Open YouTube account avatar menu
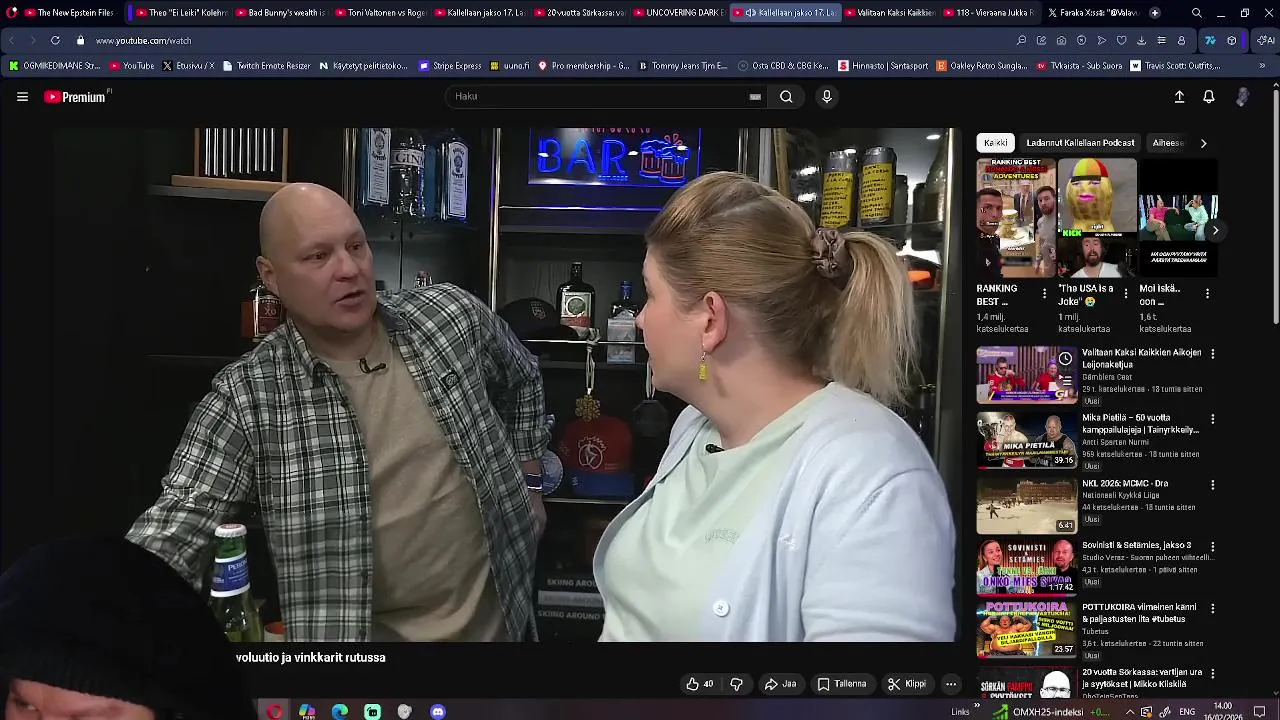The height and width of the screenshot is (720, 1280). pos(1242,97)
